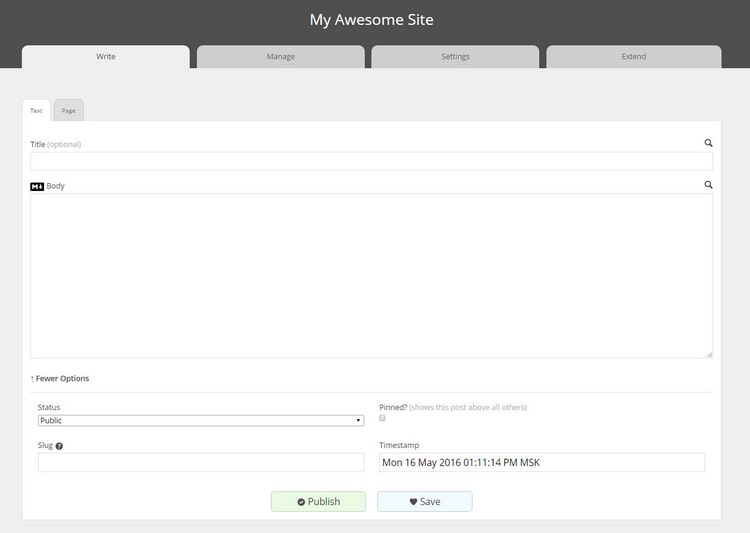Screen dimensions: 750x533
Task: Go to the Extend tab
Action: (634, 56)
